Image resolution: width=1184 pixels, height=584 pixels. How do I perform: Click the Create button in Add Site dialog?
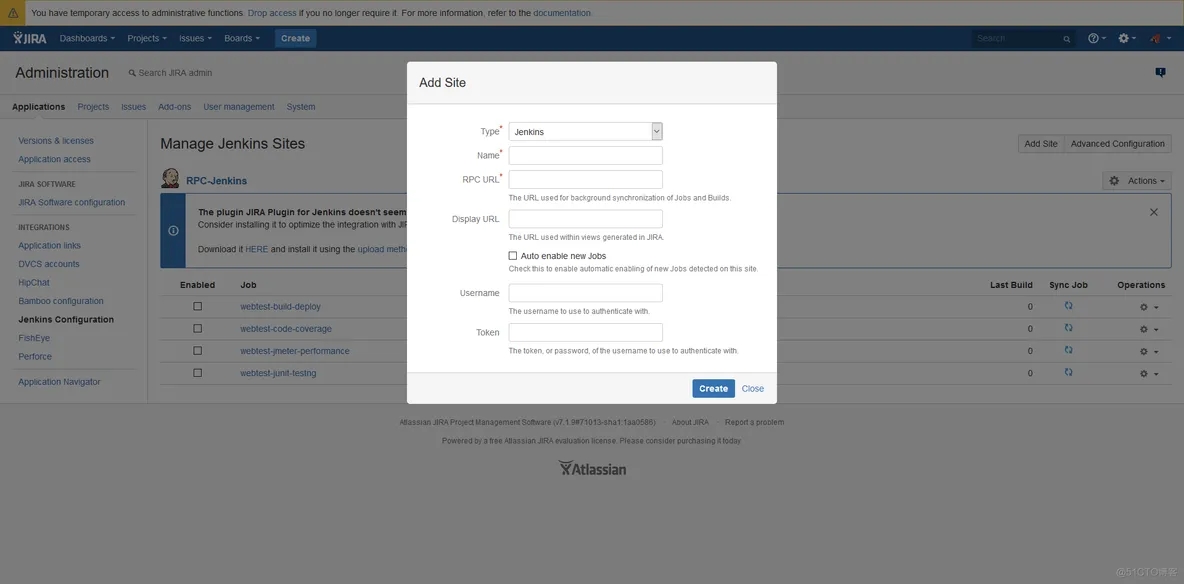713,388
